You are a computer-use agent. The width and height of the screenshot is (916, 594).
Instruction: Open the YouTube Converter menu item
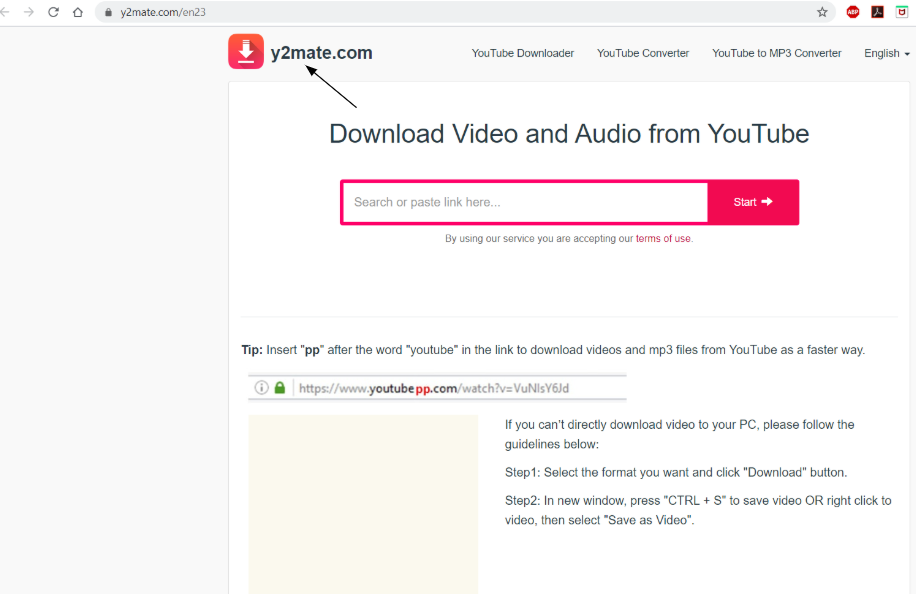pyautogui.click(x=643, y=53)
